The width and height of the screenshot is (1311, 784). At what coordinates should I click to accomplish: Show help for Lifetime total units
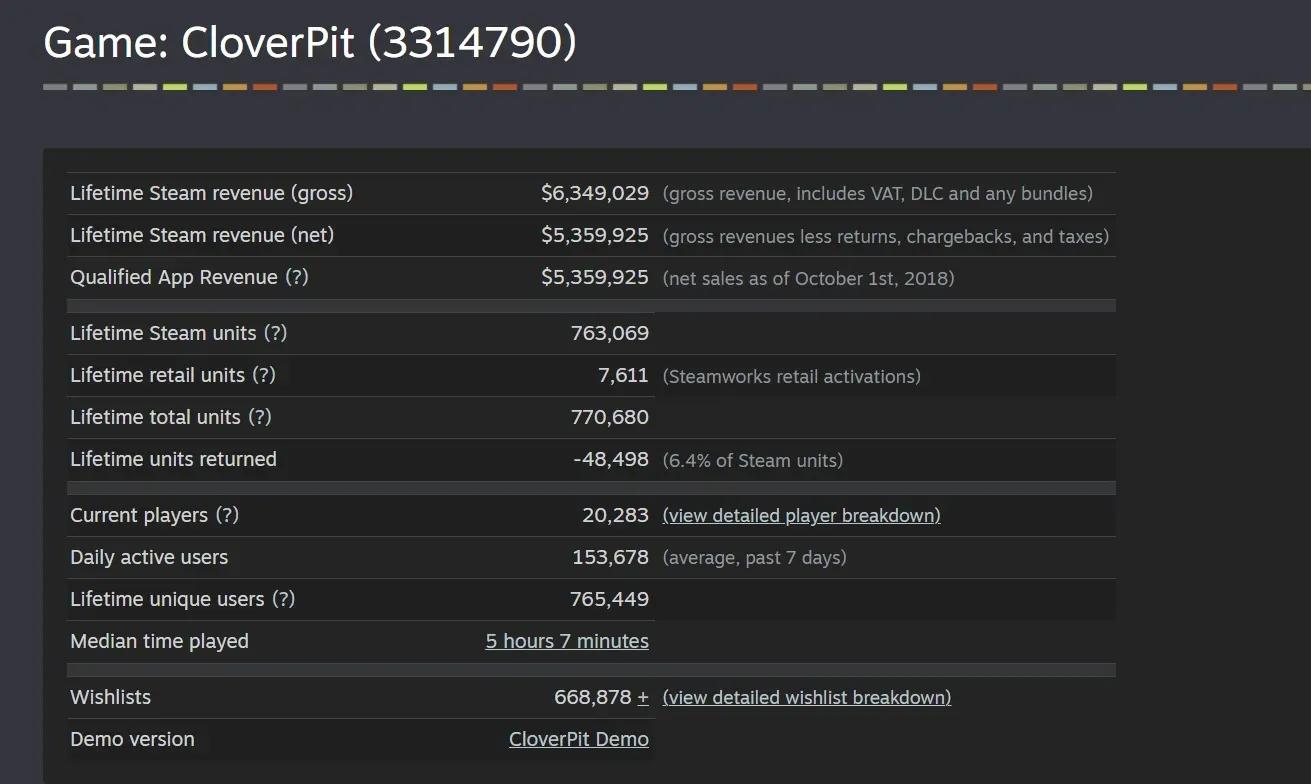(x=260, y=417)
